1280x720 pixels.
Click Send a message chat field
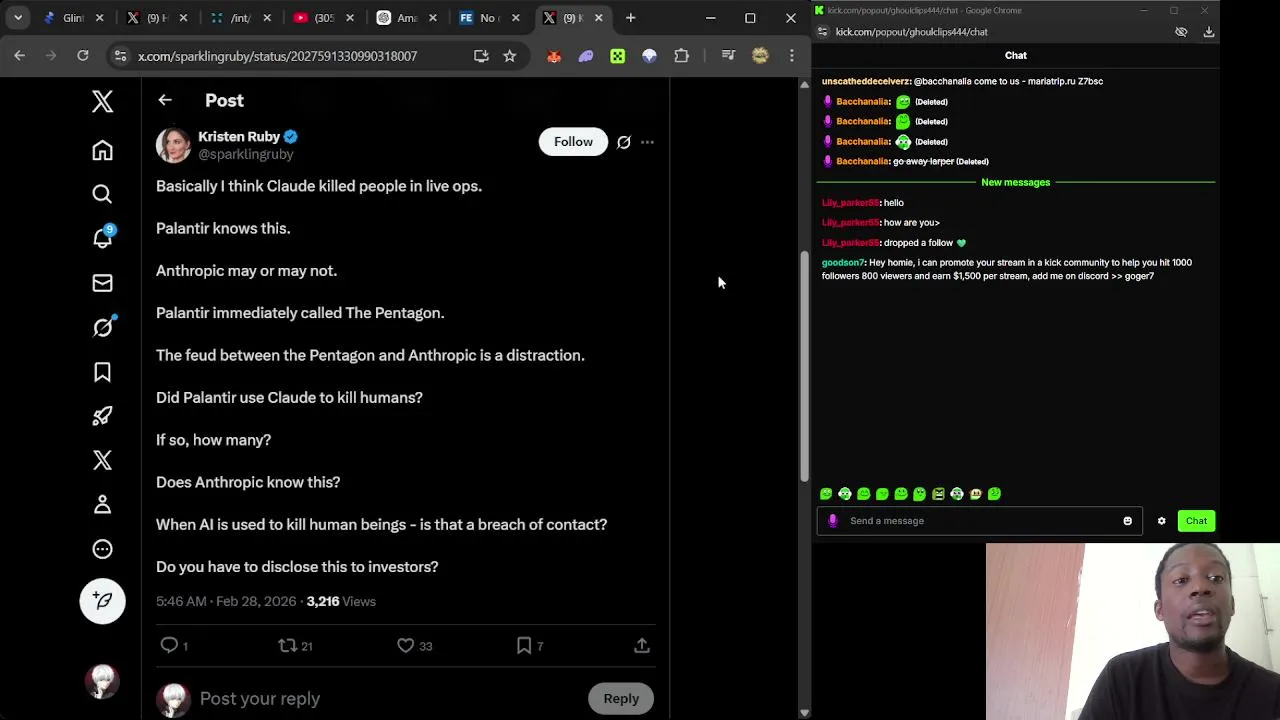(x=980, y=521)
